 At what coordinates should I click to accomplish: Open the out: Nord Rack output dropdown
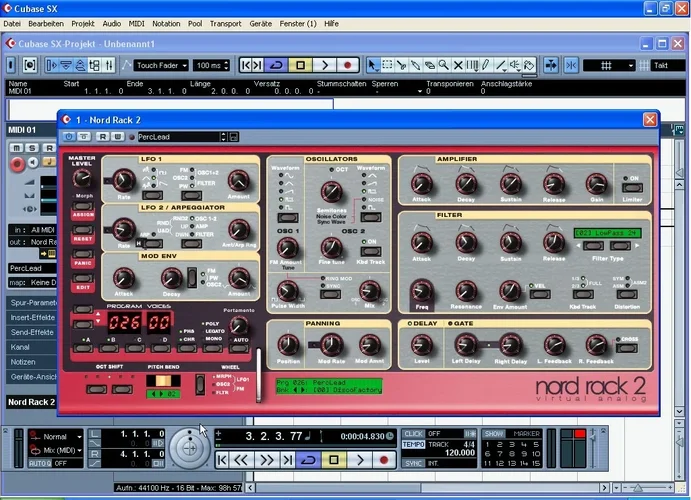[33, 242]
